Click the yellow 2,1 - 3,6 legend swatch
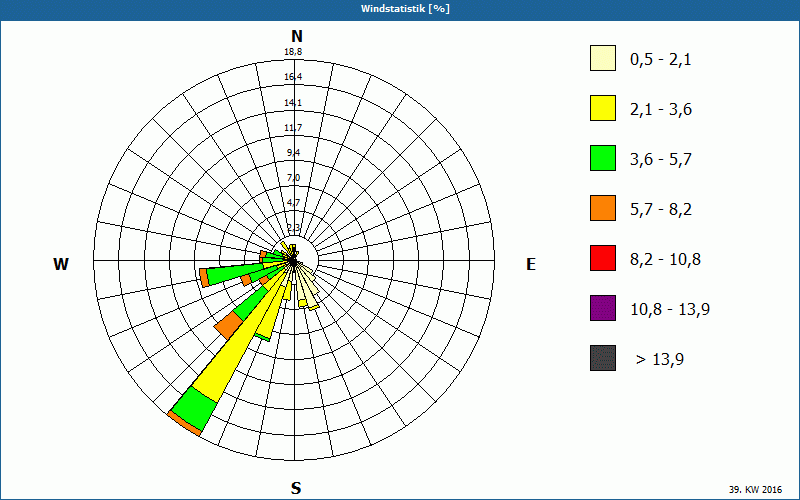The image size is (800, 500). 603,108
